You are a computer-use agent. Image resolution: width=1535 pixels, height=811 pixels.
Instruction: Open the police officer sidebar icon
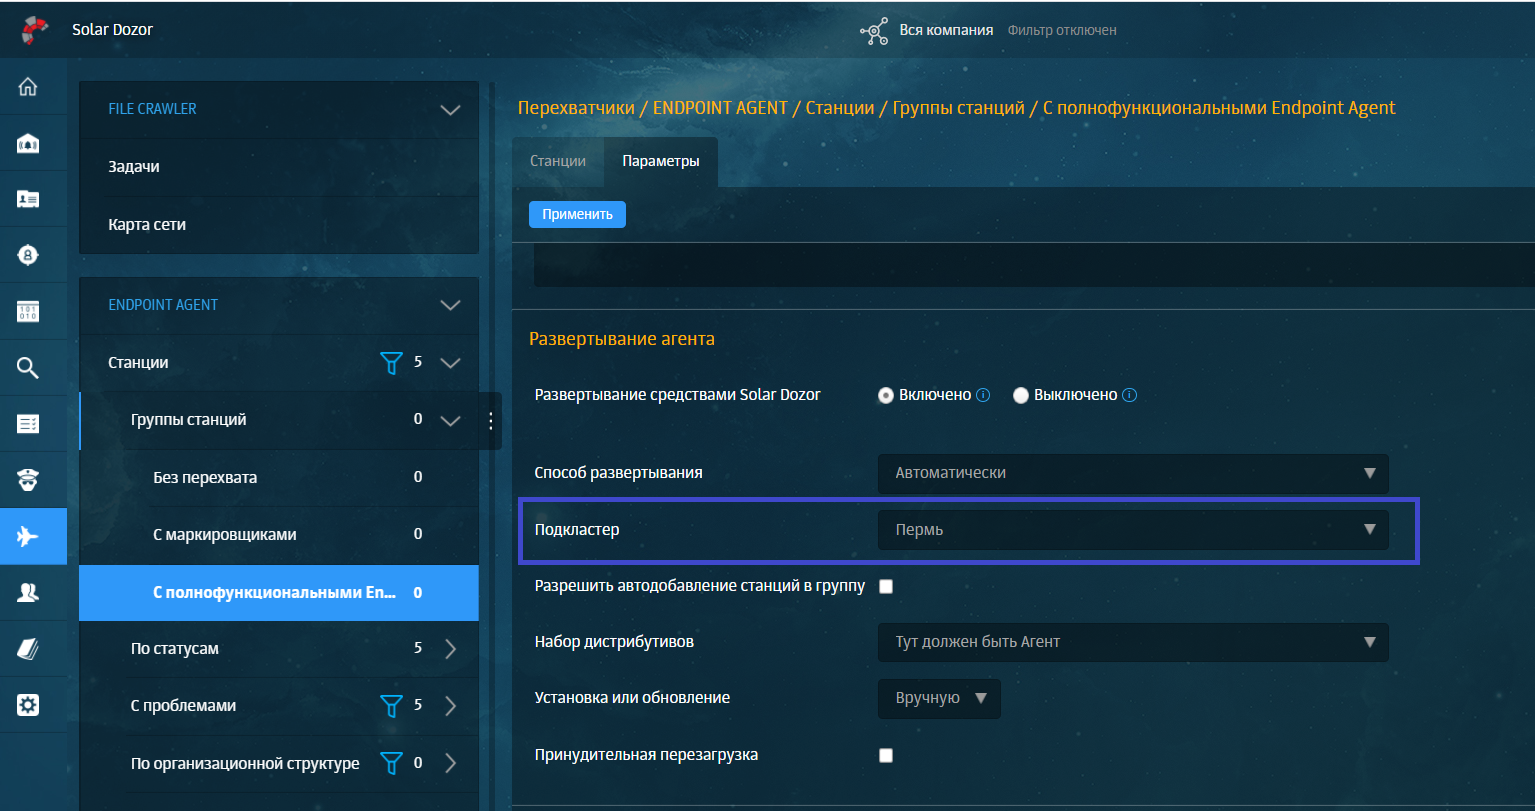point(28,480)
